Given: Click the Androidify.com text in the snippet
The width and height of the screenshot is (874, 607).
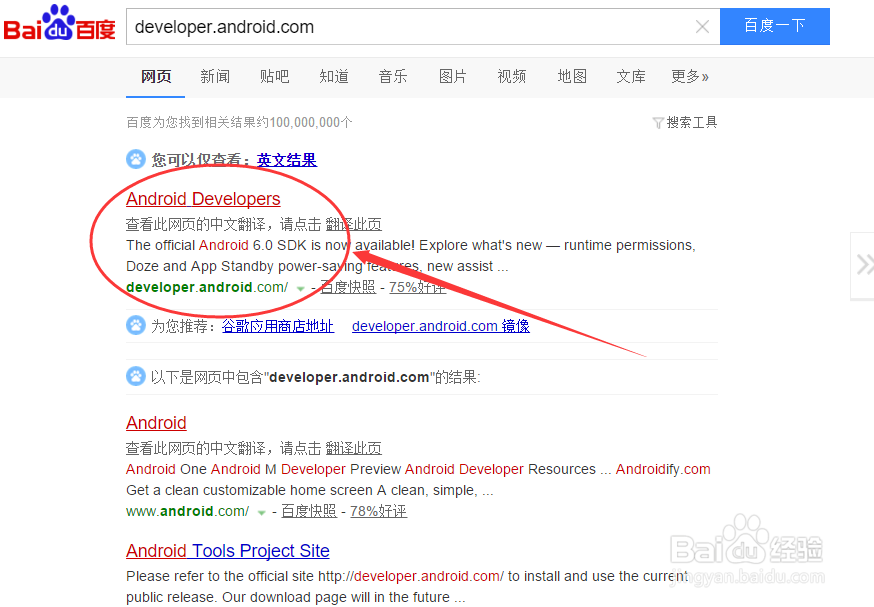Looking at the screenshot, I should pyautogui.click(x=663, y=469).
